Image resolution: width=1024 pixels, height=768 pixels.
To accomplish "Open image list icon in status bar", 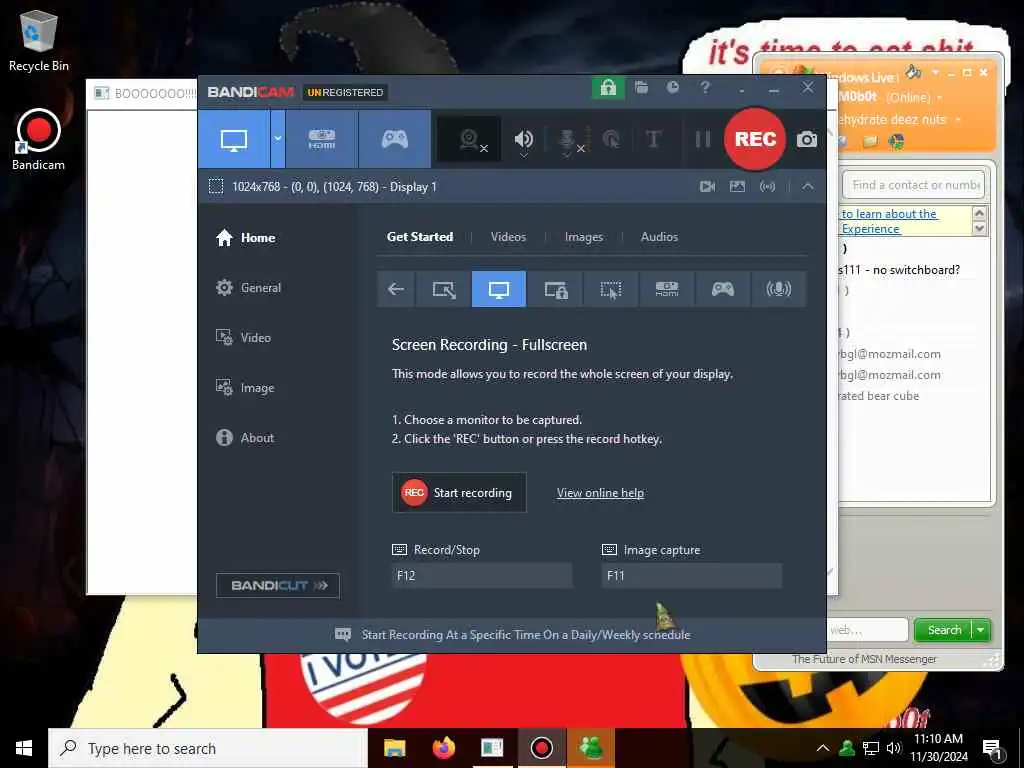I will tap(737, 187).
